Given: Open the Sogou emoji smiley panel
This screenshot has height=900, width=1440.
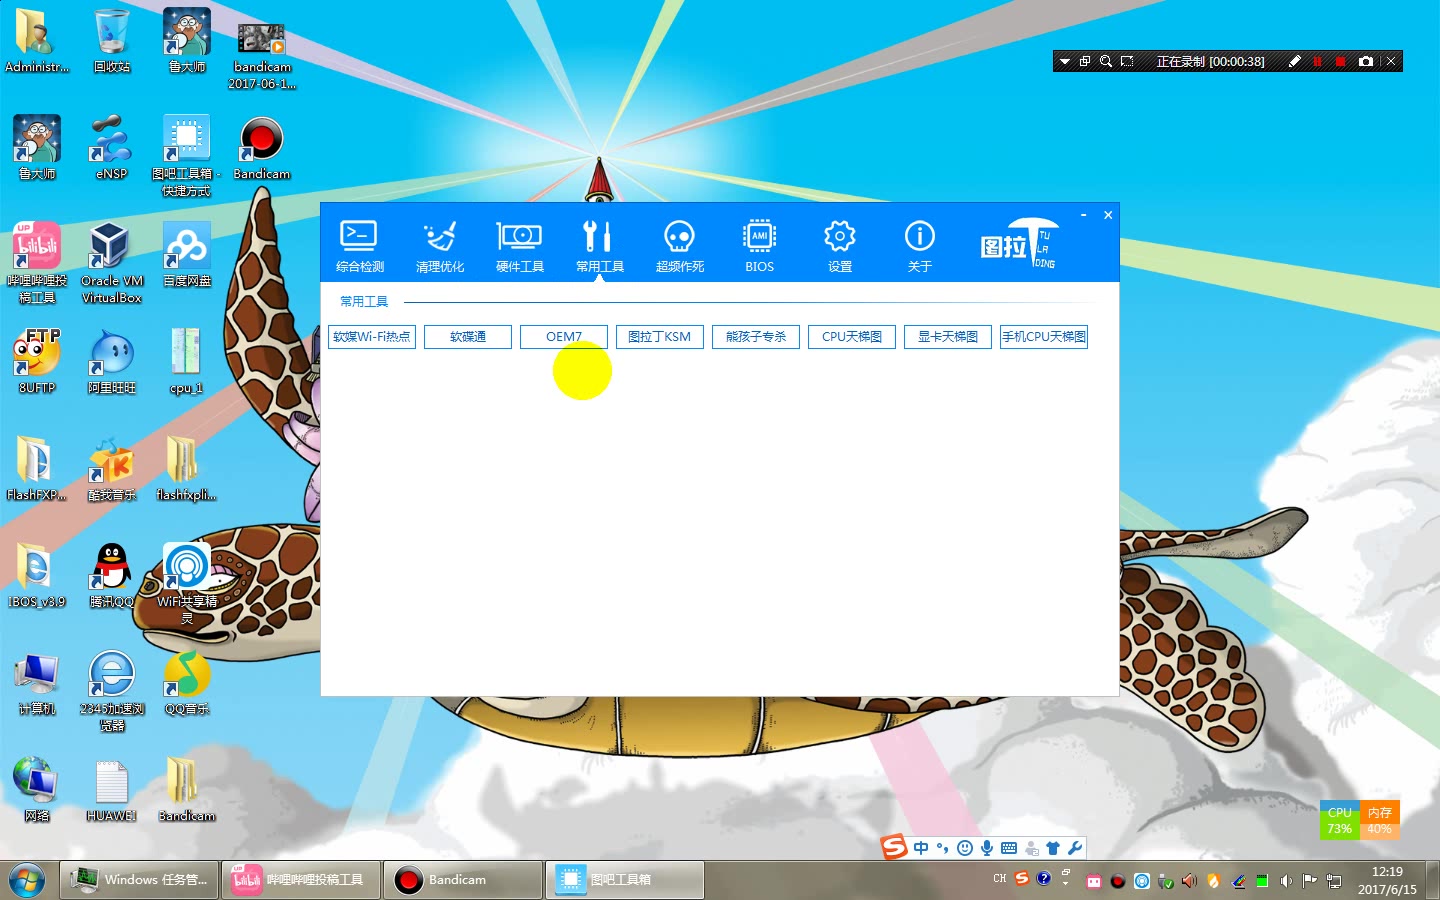Looking at the screenshot, I should click(x=965, y=848).
